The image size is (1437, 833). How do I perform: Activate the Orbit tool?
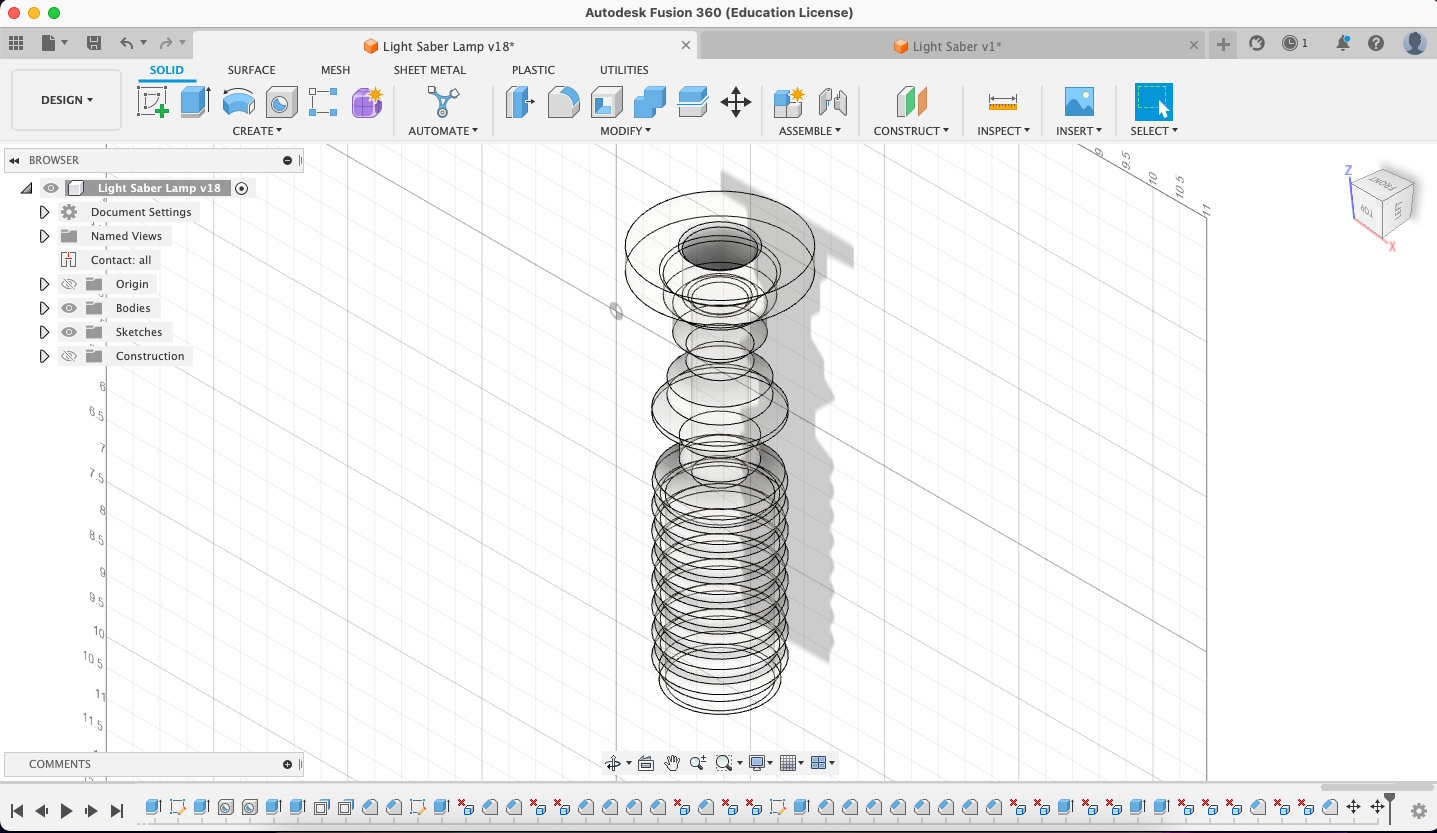614,762
